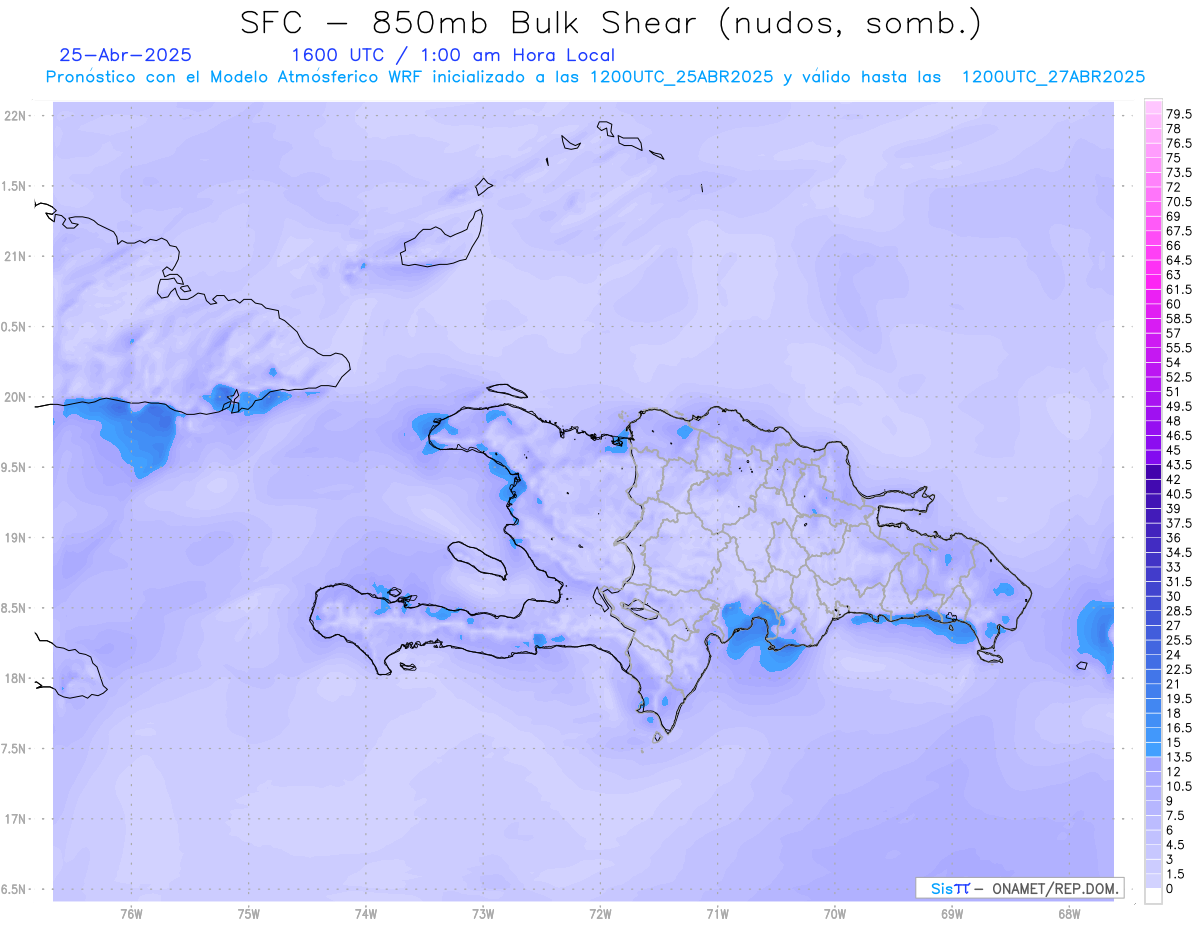Screen dimensions: 1200x927
Task: Click the "1.5N" latitude label
Action: click(14, 186)
